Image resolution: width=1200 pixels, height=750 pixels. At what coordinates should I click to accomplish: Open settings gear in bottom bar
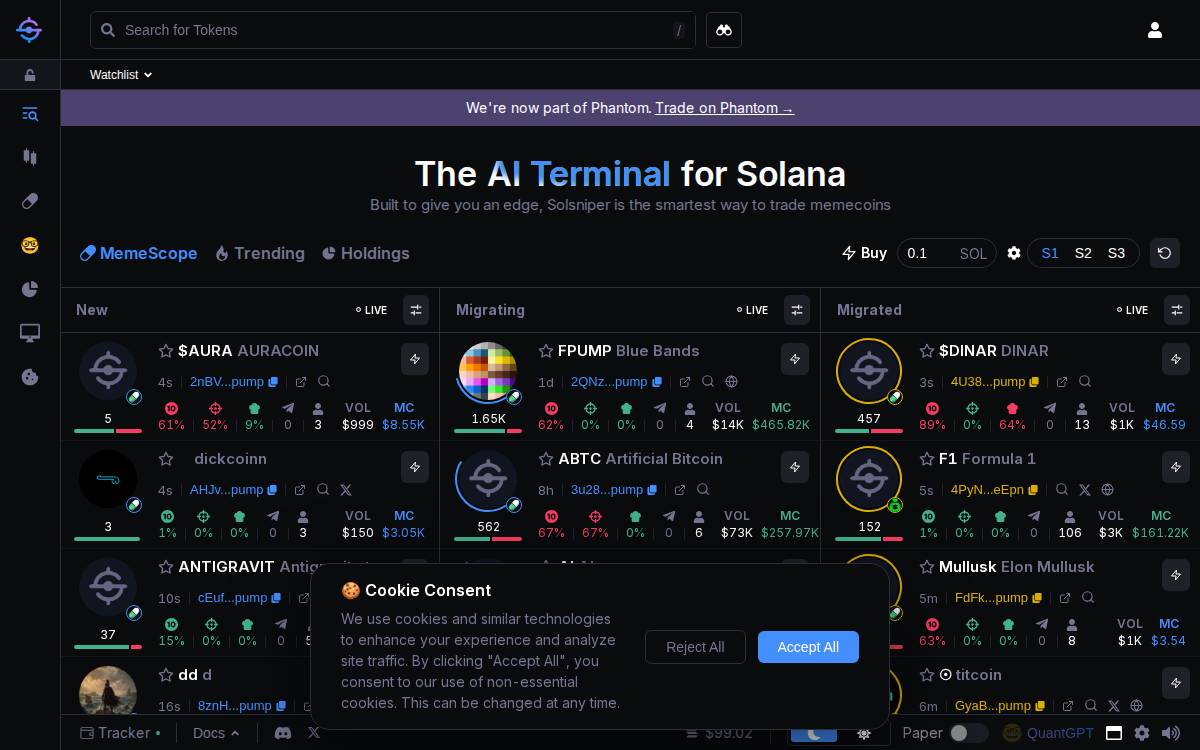click(x=1142, y=733)
